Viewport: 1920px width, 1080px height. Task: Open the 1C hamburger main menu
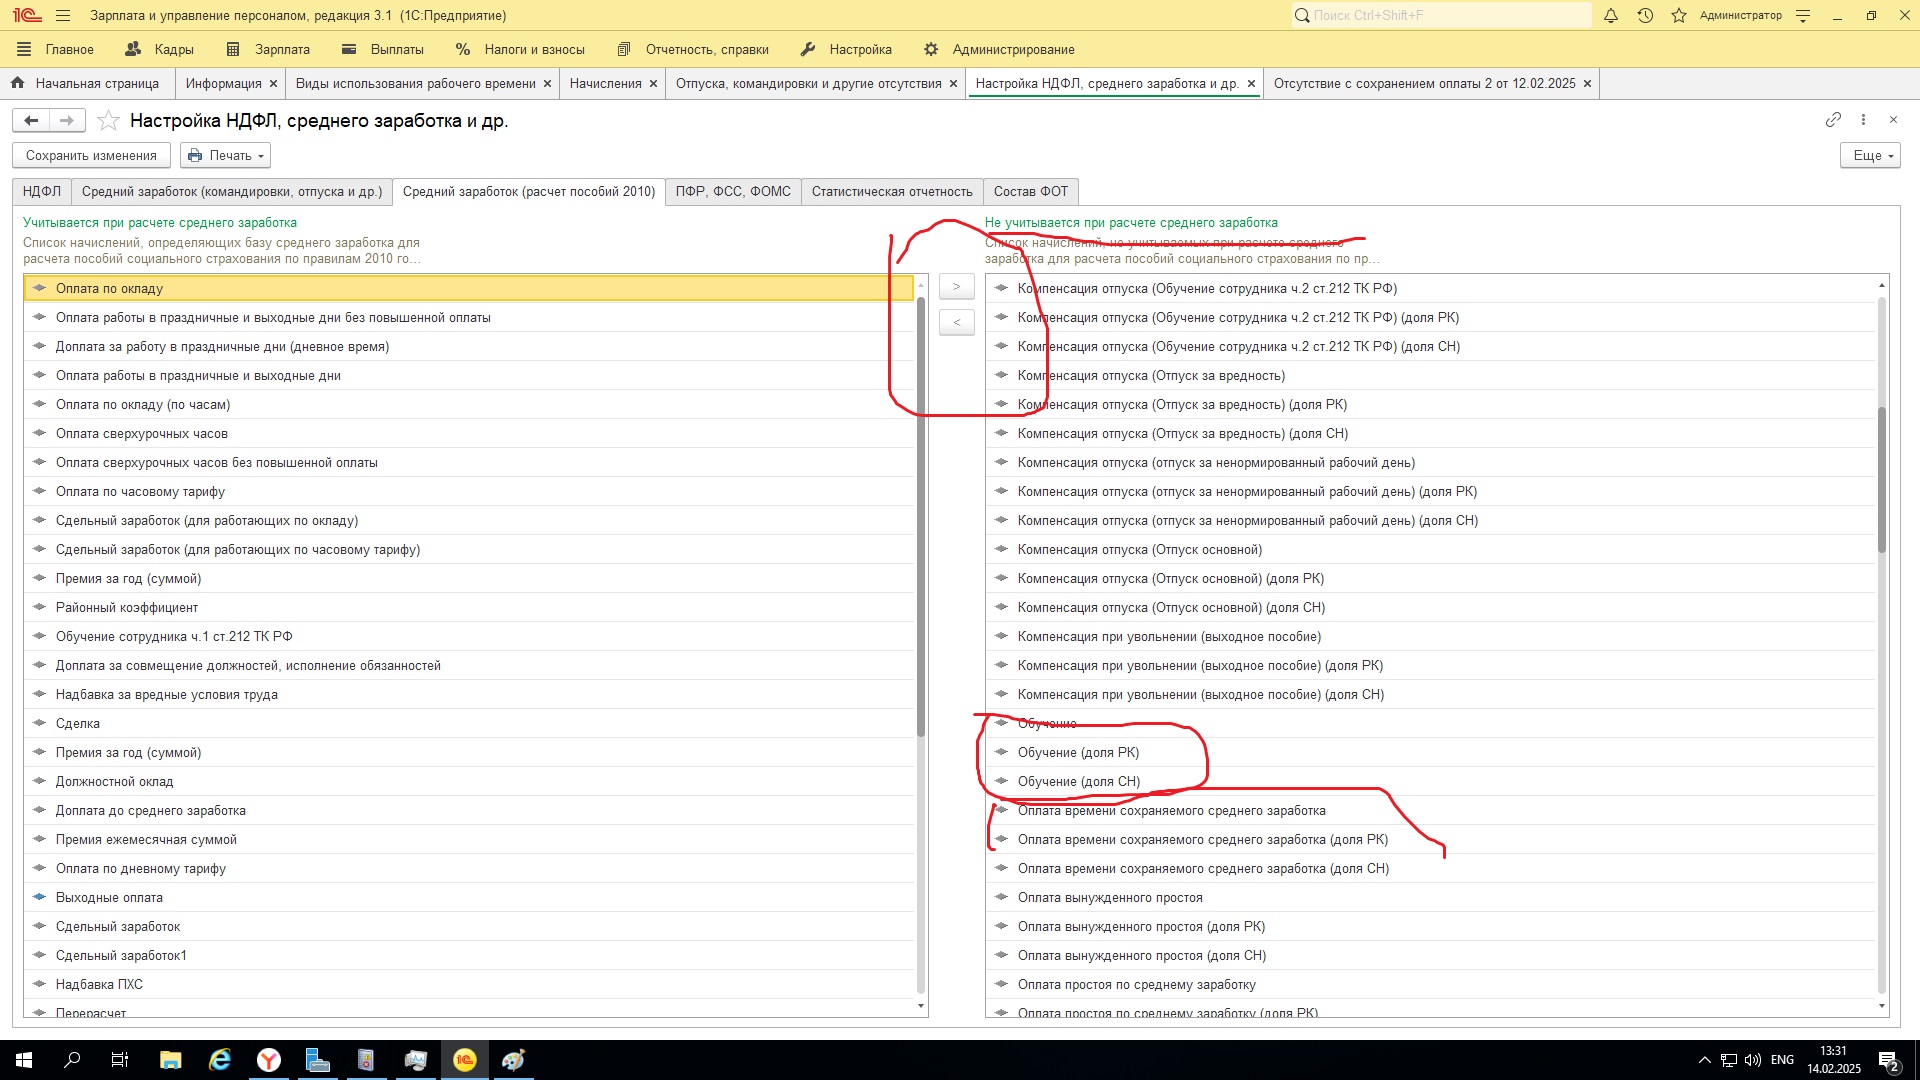(x=63, y=15)
